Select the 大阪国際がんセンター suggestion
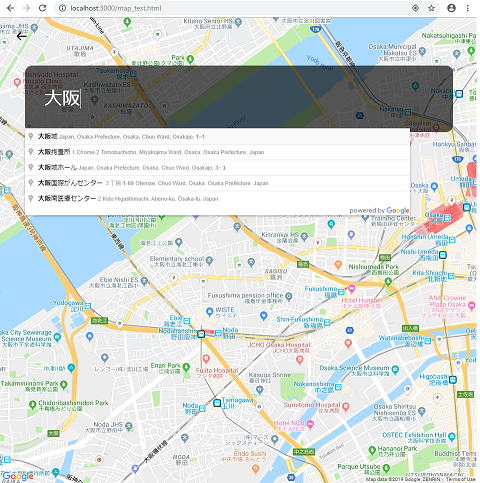Viewport: 480px width, 483px height. pyautogui.click(x=217, y=183)
